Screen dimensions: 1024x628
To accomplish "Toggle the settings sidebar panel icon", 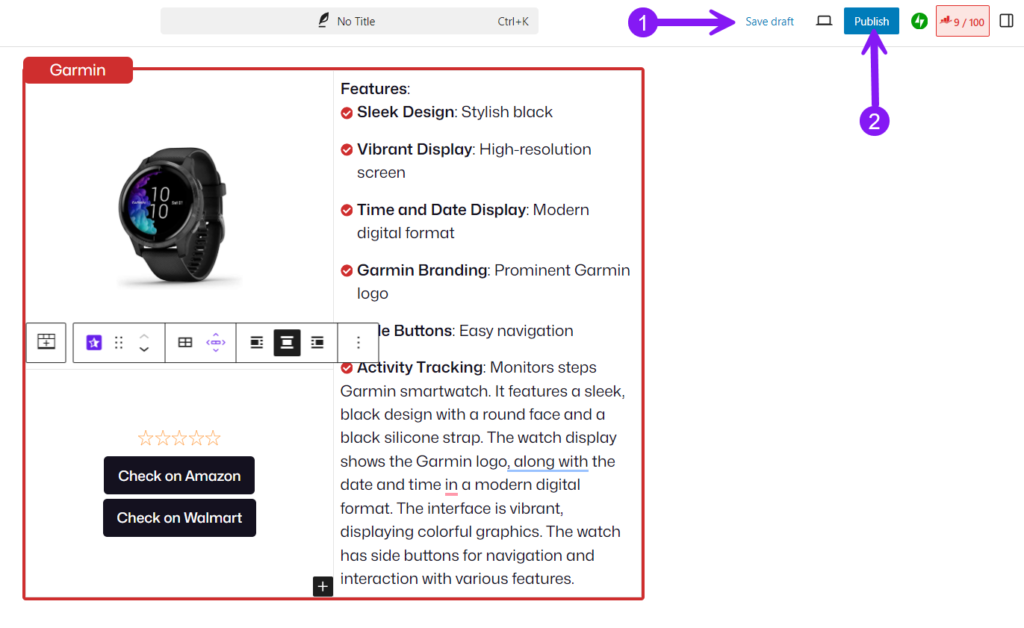I will 1006,21.
